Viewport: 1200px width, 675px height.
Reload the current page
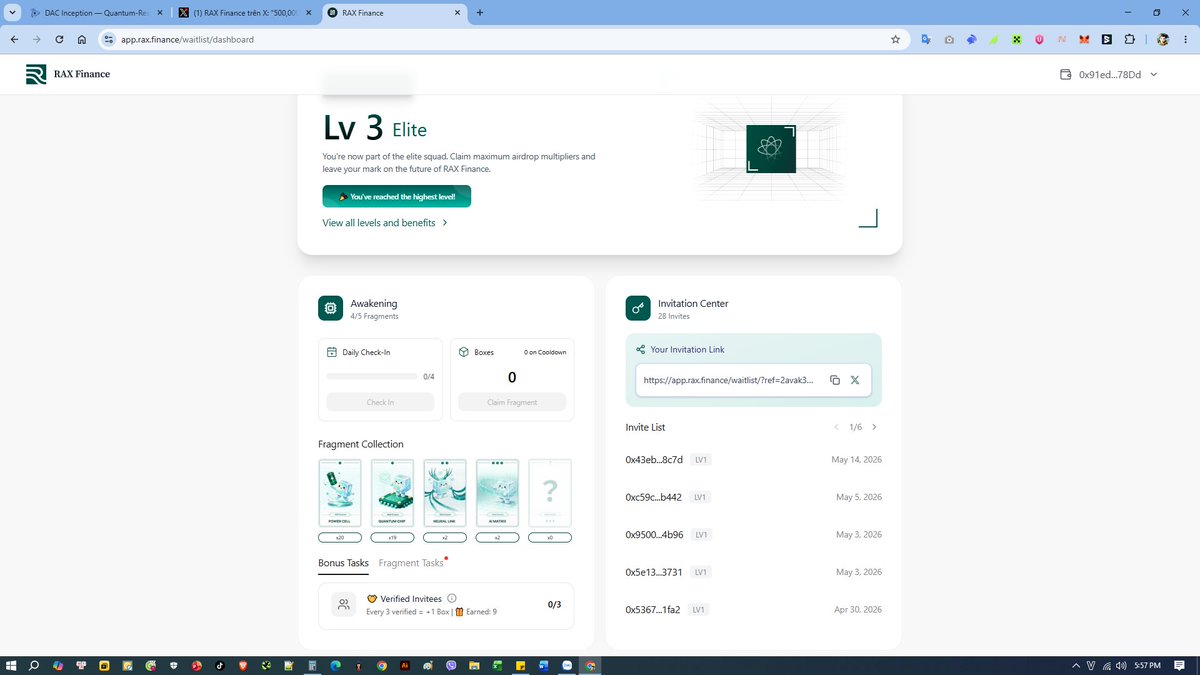tap(59, 39)
